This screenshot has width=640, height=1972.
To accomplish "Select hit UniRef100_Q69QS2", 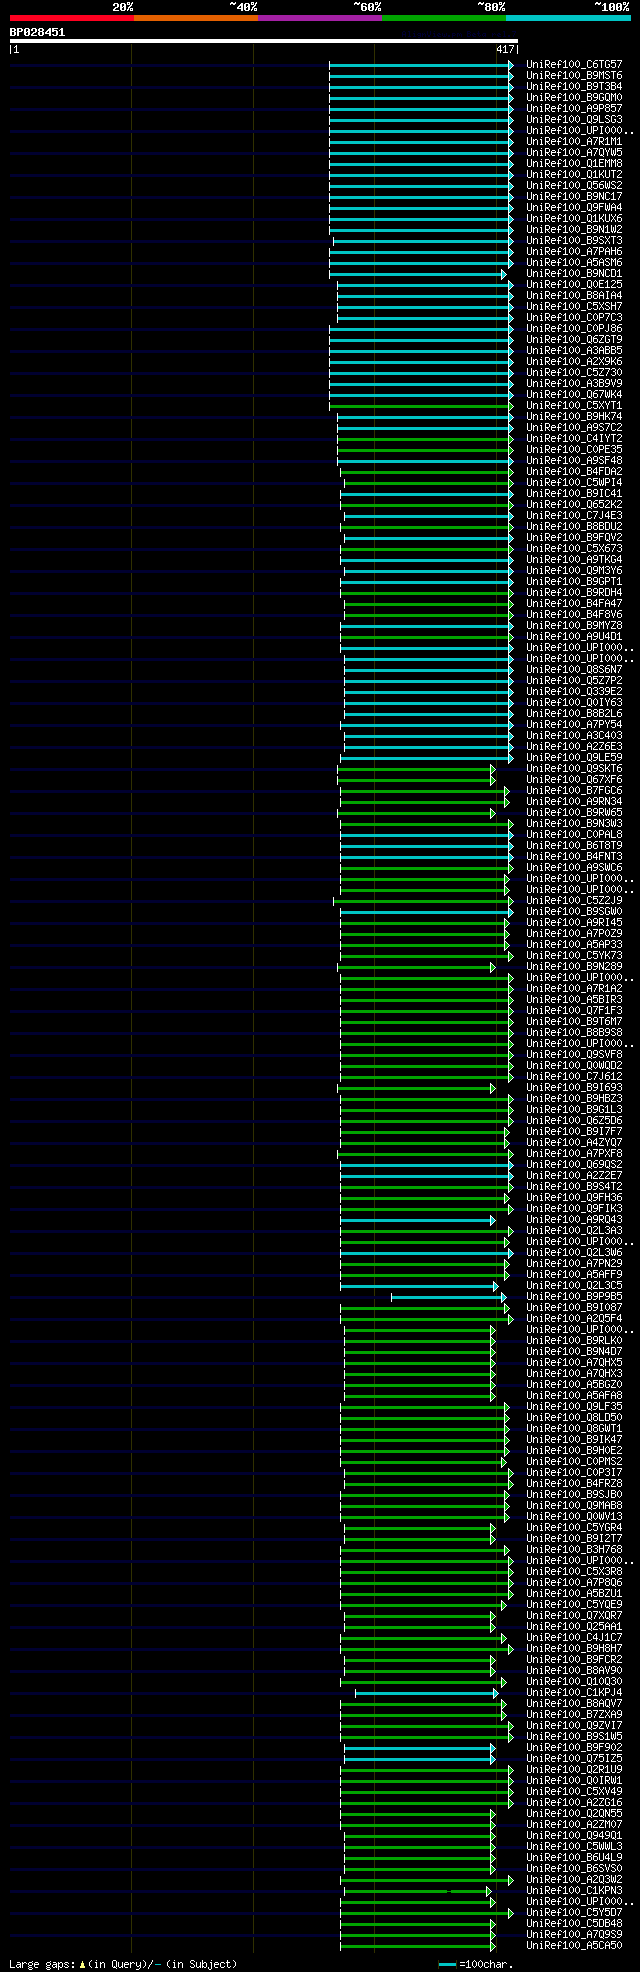I will click(x=574, y=1164).
